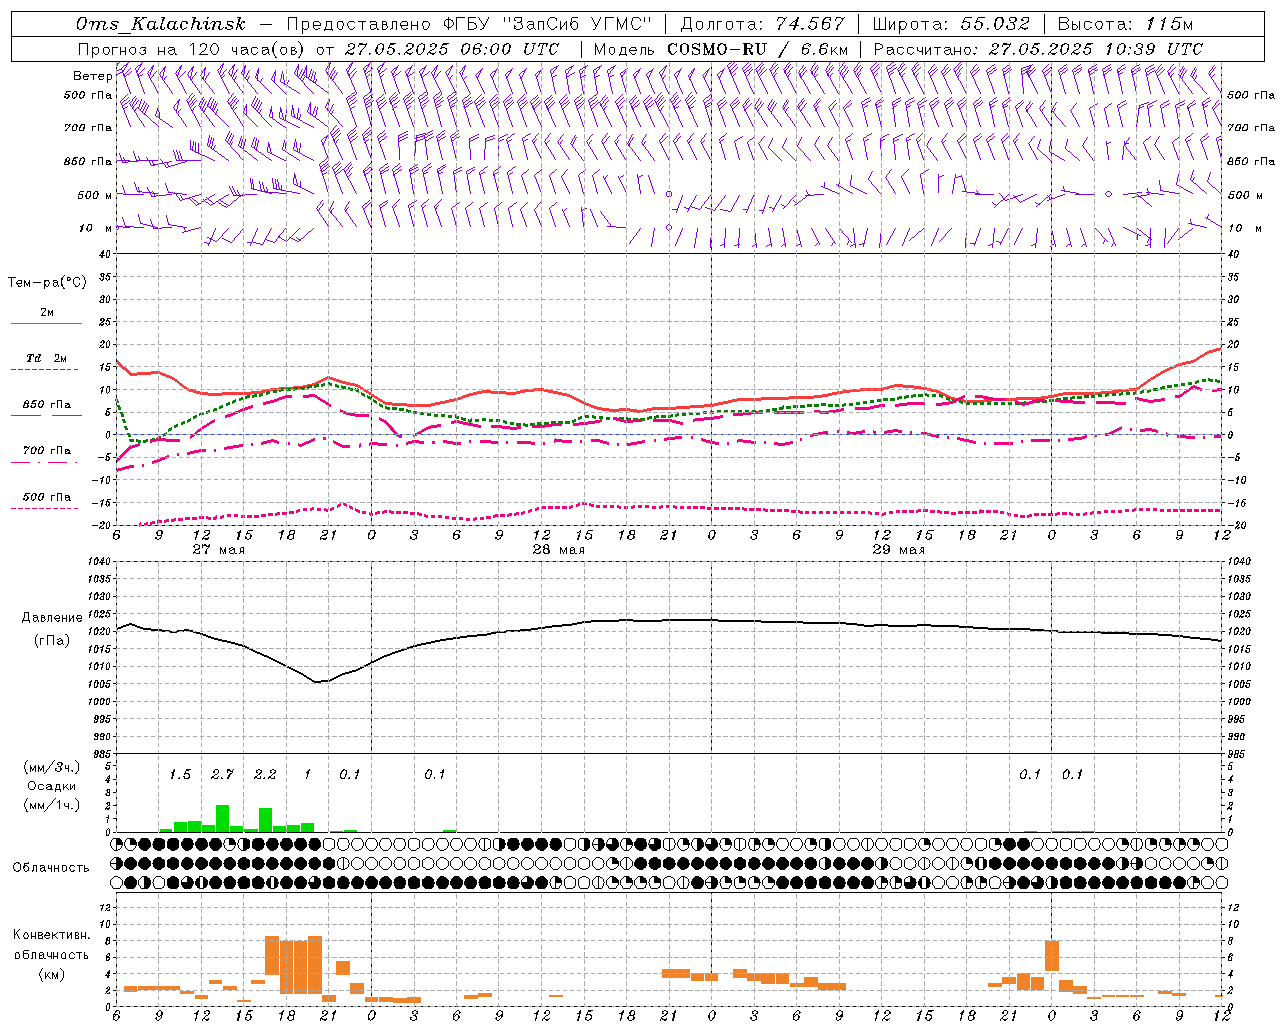The height and width of the screenshot is (1024, 1280).
Task: Click the Td 2м legend entry
Action: point(46,358)
